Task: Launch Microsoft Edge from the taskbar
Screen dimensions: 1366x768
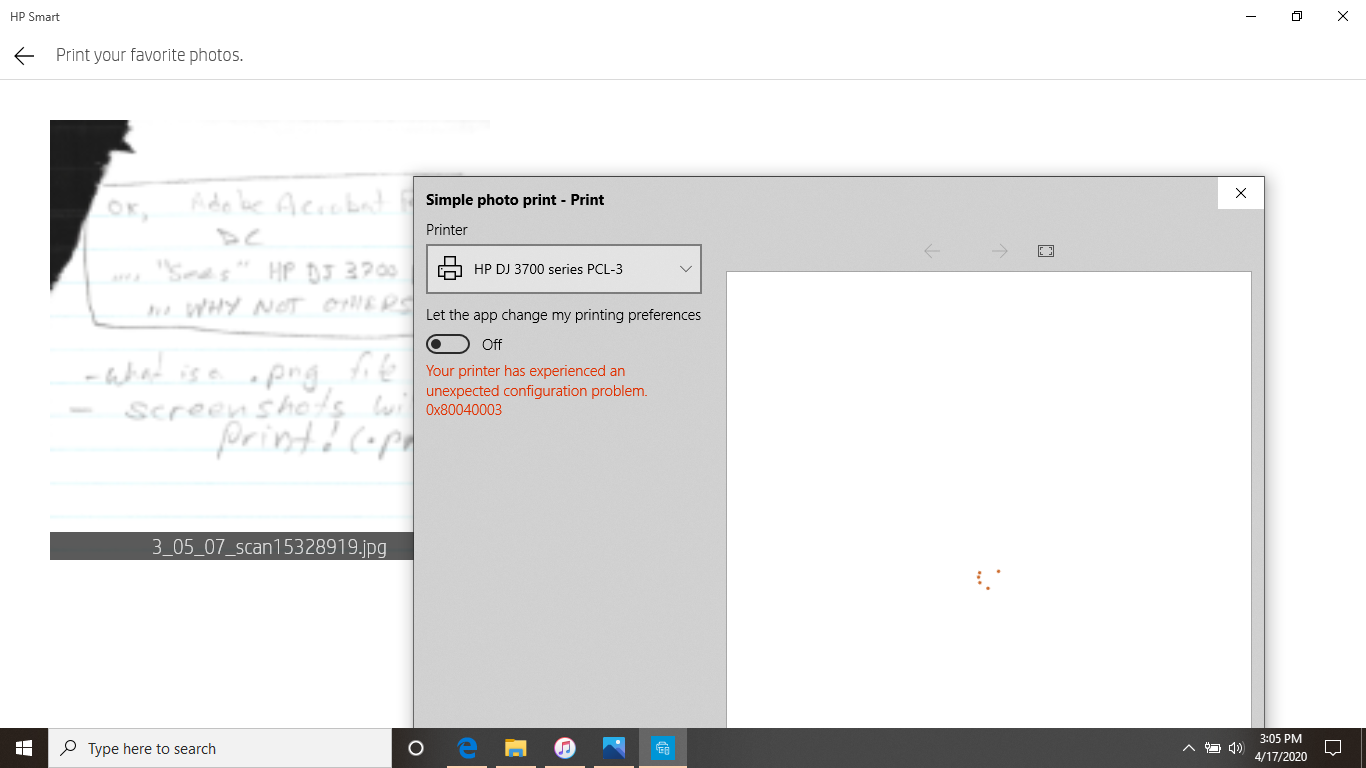Action: 467,748
